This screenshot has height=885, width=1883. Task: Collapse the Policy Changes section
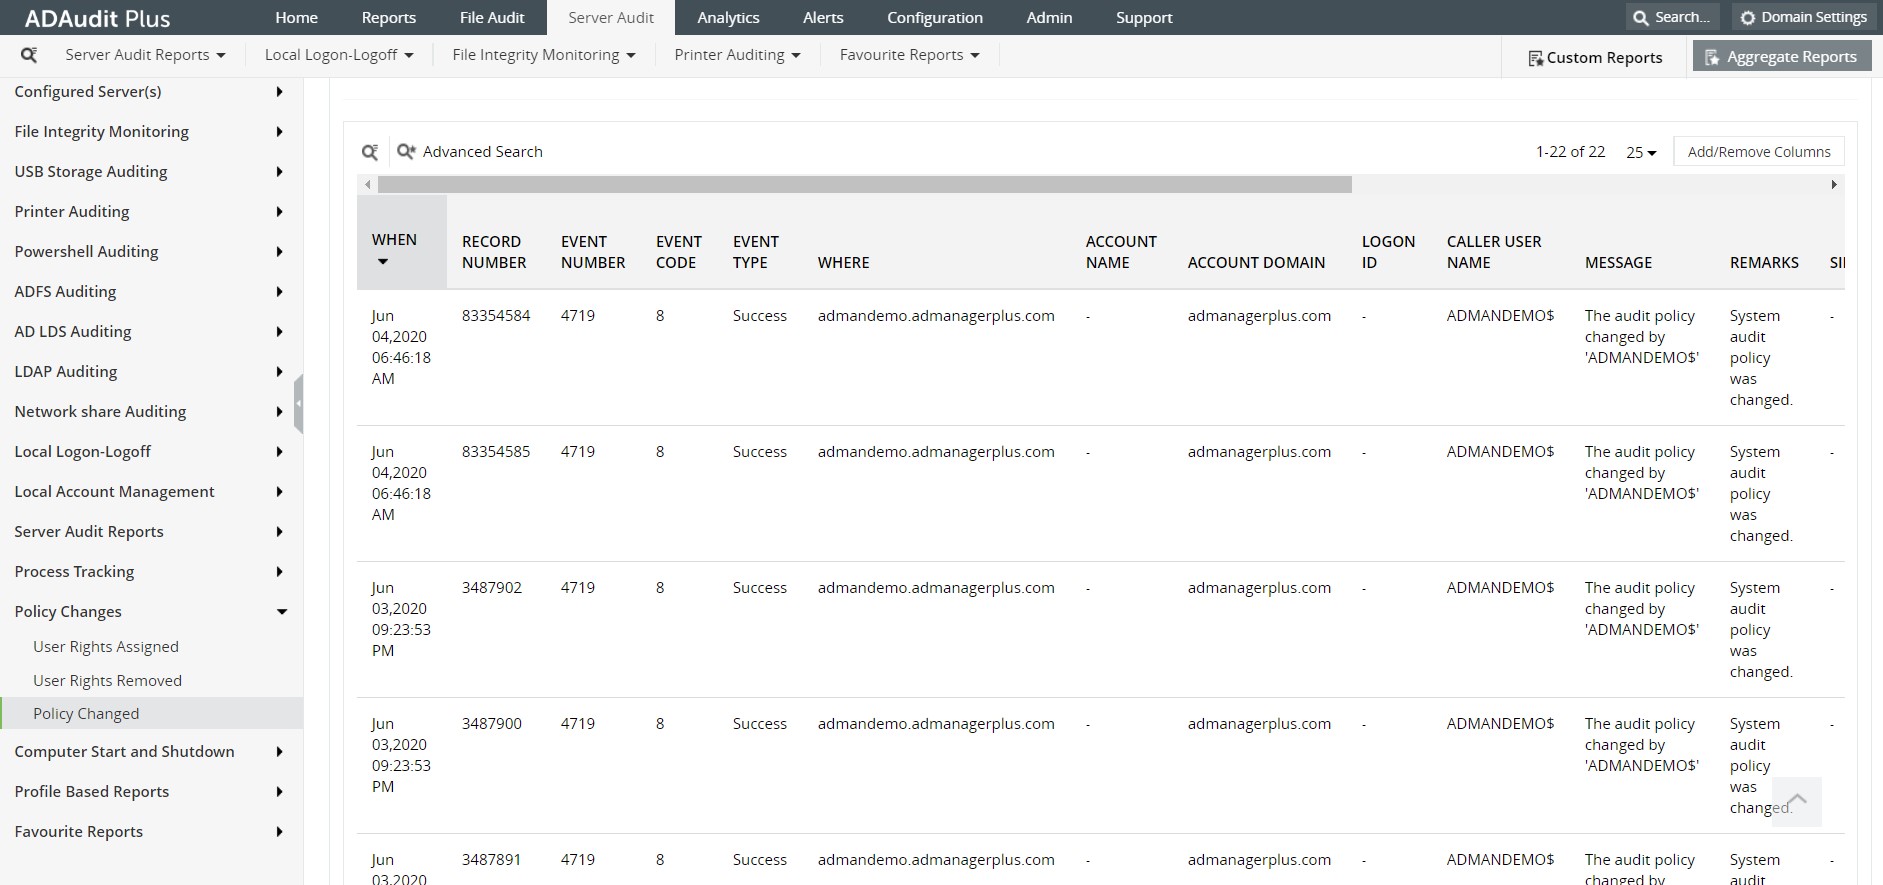151,612
